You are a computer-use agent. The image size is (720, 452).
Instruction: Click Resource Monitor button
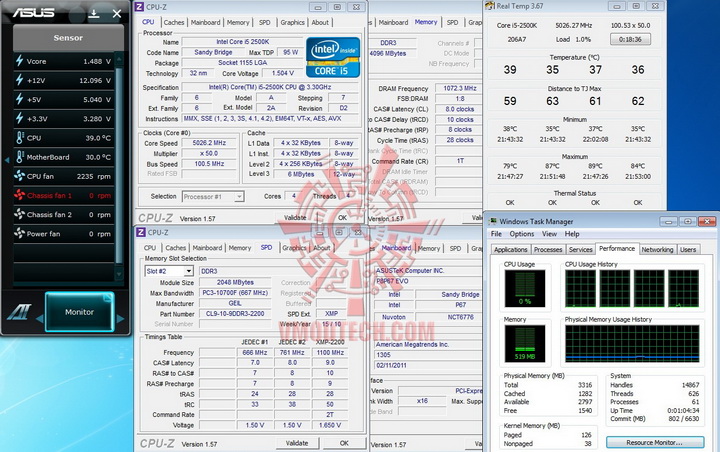coord(655,442)
